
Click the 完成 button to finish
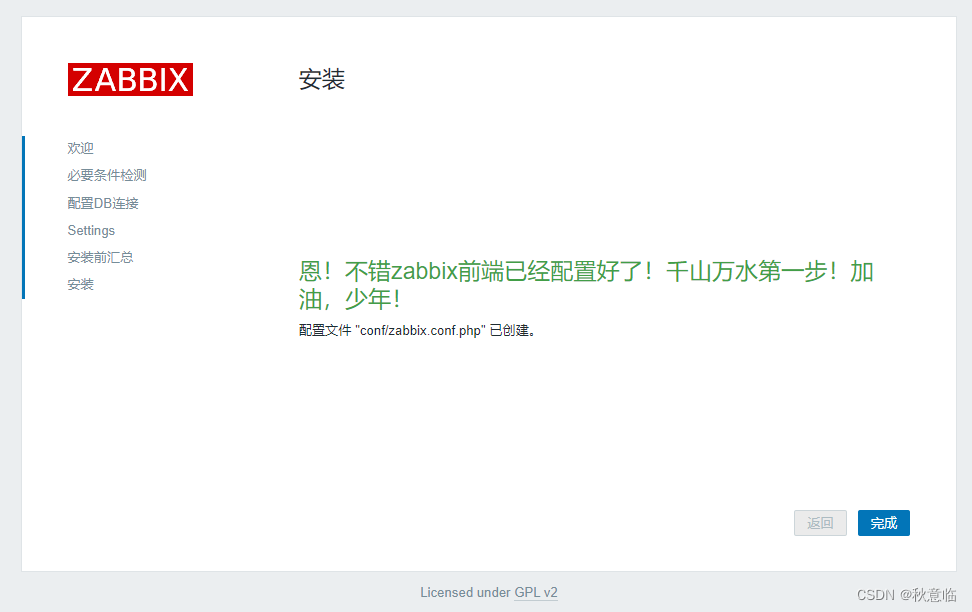[883, 523]
